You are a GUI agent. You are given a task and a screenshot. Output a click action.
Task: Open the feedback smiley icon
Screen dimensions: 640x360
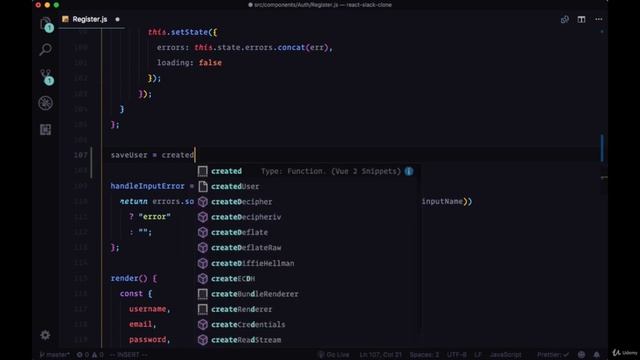click(x=581, y=355)
